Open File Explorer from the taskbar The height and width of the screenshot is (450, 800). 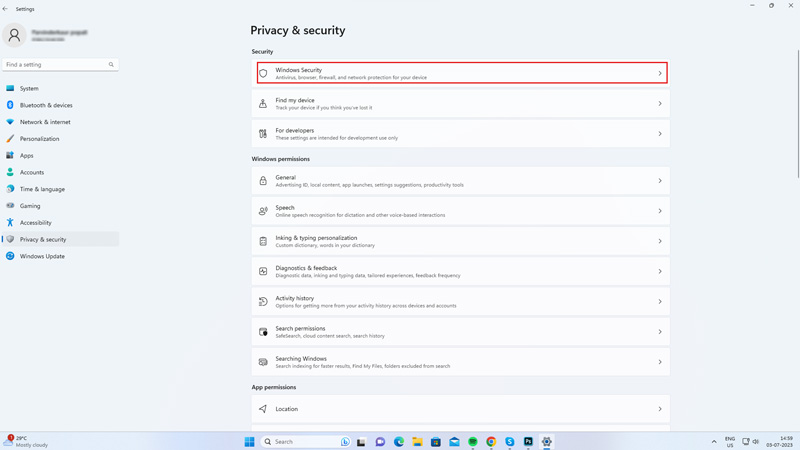[x=417, y=442]
